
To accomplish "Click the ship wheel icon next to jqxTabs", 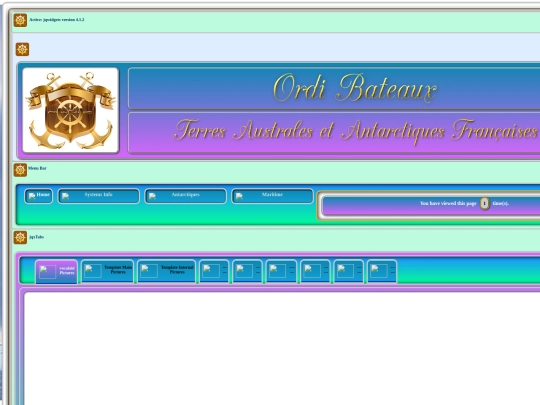I will click(x=20, y=237).
